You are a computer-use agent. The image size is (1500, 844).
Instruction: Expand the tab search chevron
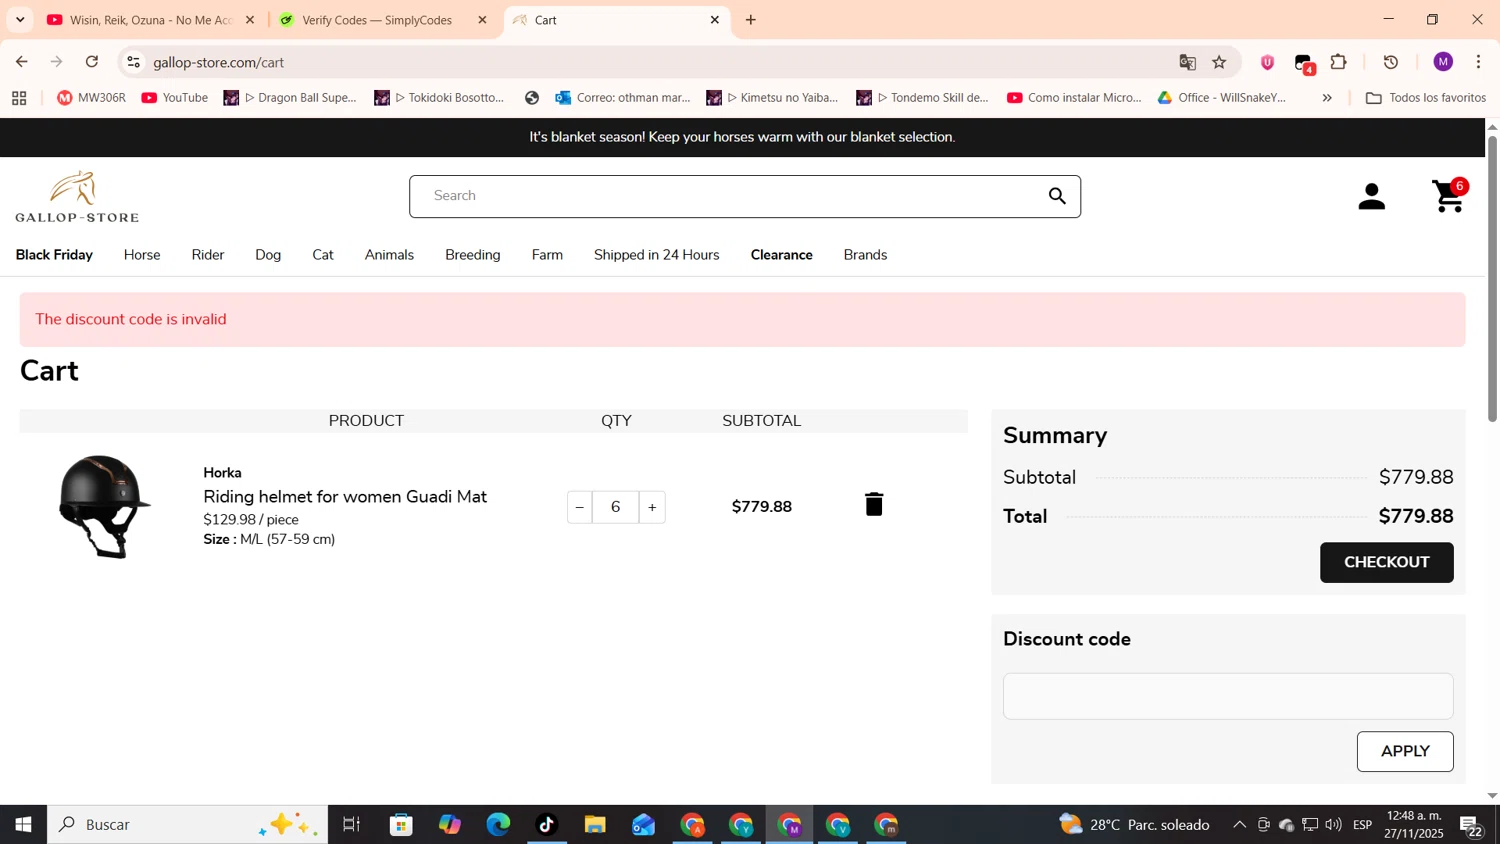pyautogui.click(x=20, y=20)
